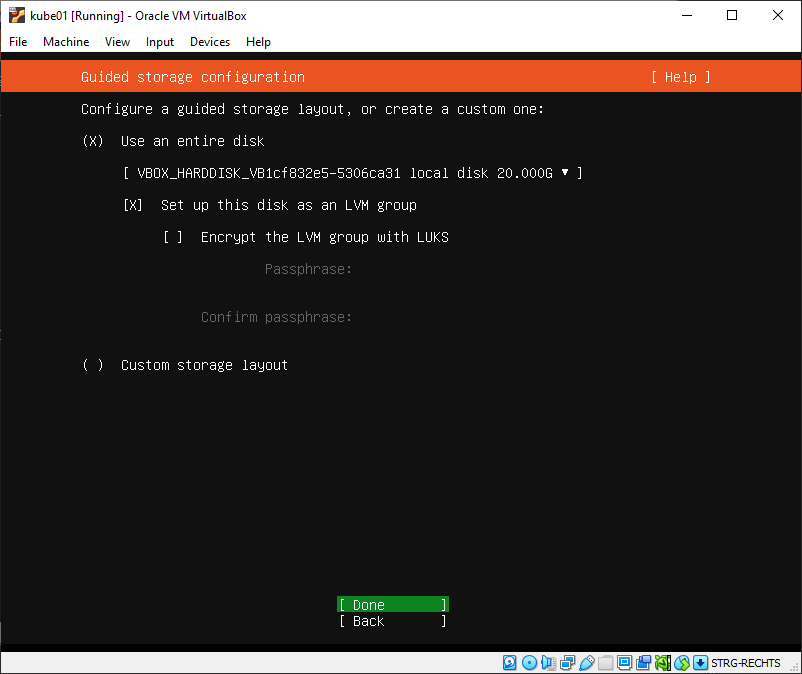Maximize the kube01 VirtualBox window
This screenshot has width=802, height=674.
point(732,15)
